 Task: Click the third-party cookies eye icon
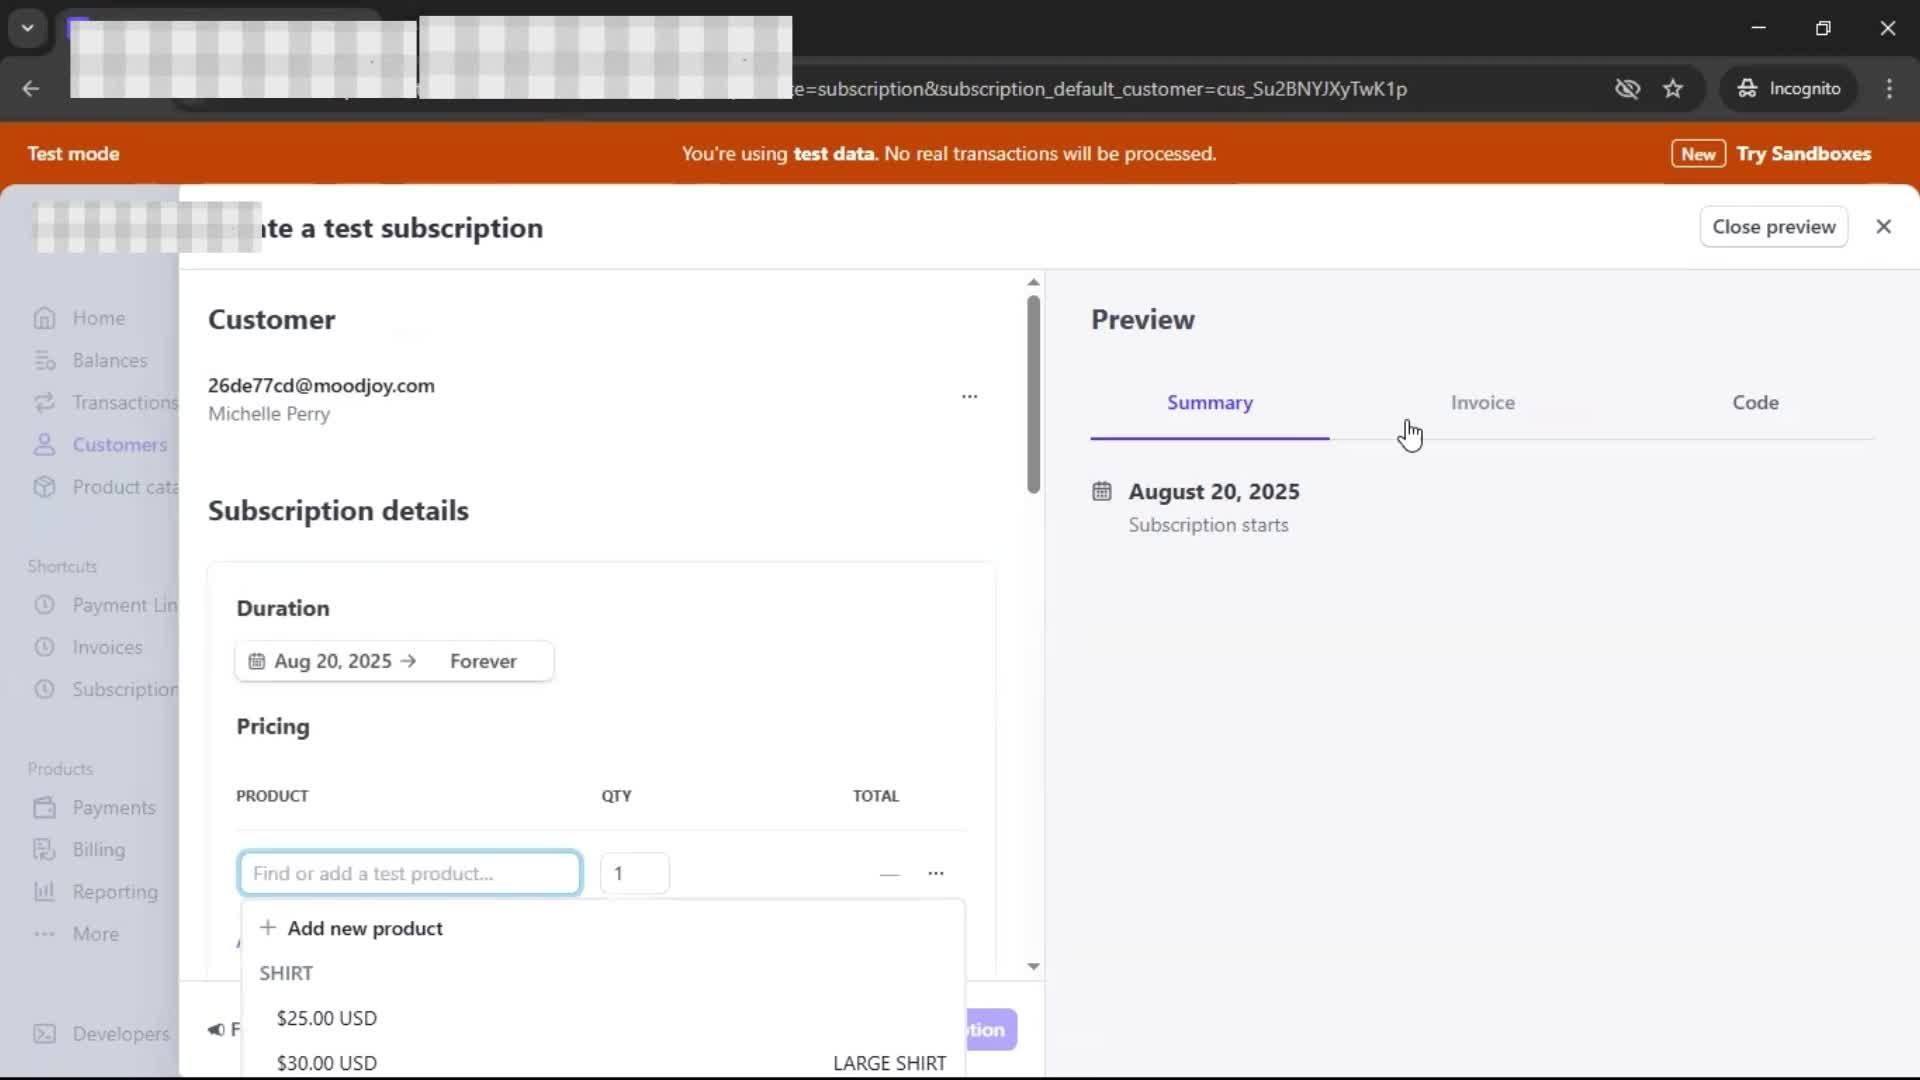[1627, 89]
